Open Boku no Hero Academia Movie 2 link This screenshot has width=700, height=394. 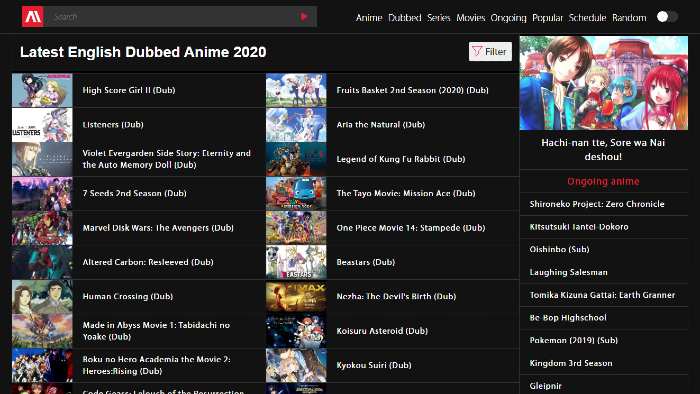pos(157,365)
